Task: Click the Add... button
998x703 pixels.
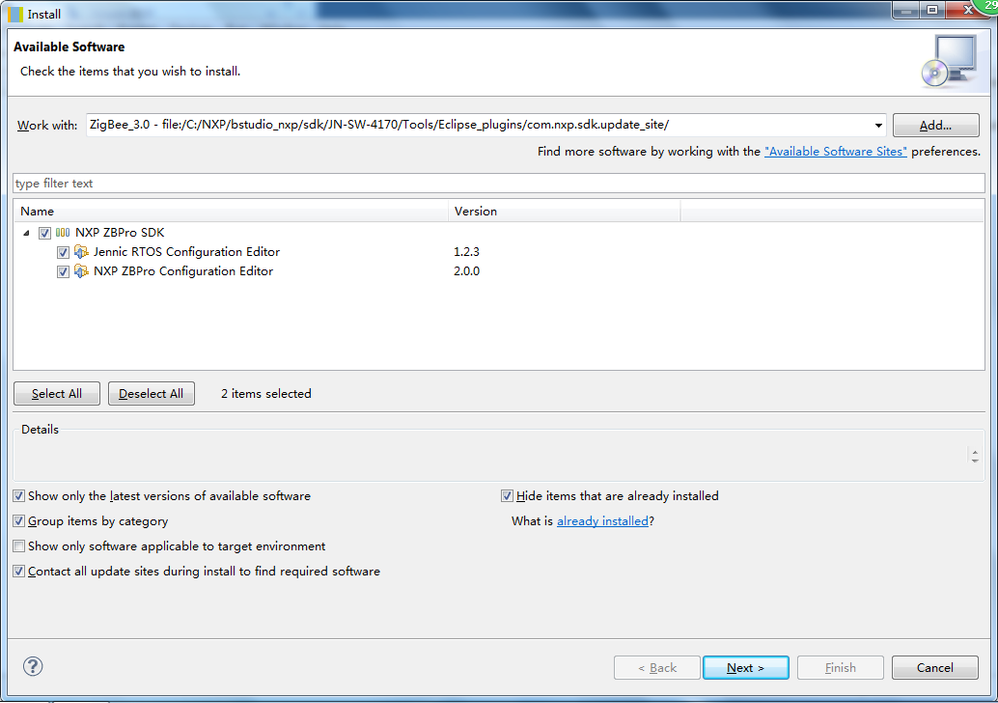Action: point(936,125)
